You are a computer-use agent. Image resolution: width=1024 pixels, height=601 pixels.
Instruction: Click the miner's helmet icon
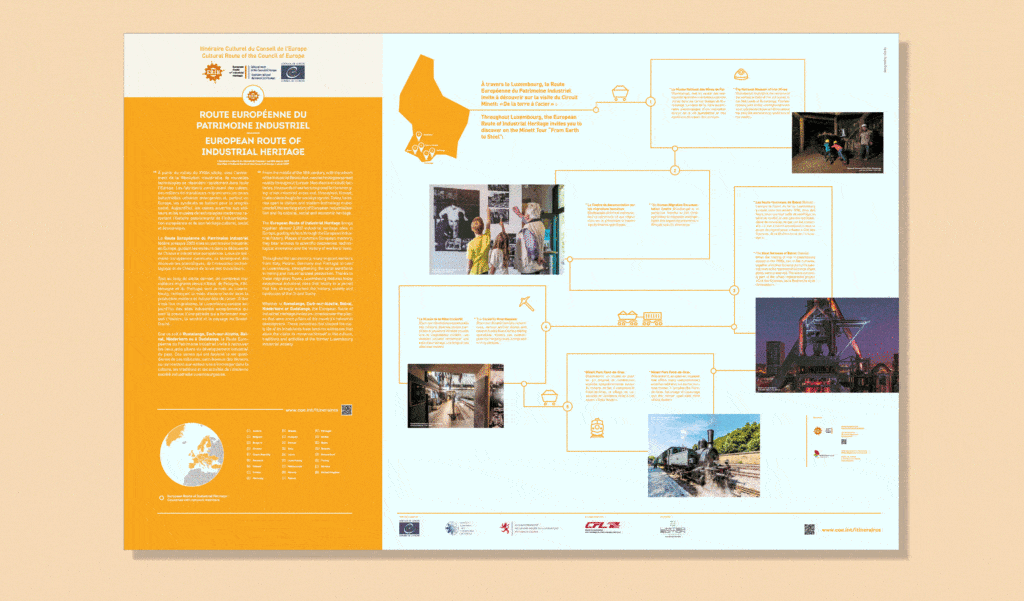pyautogui.click(x=741, y=74)
